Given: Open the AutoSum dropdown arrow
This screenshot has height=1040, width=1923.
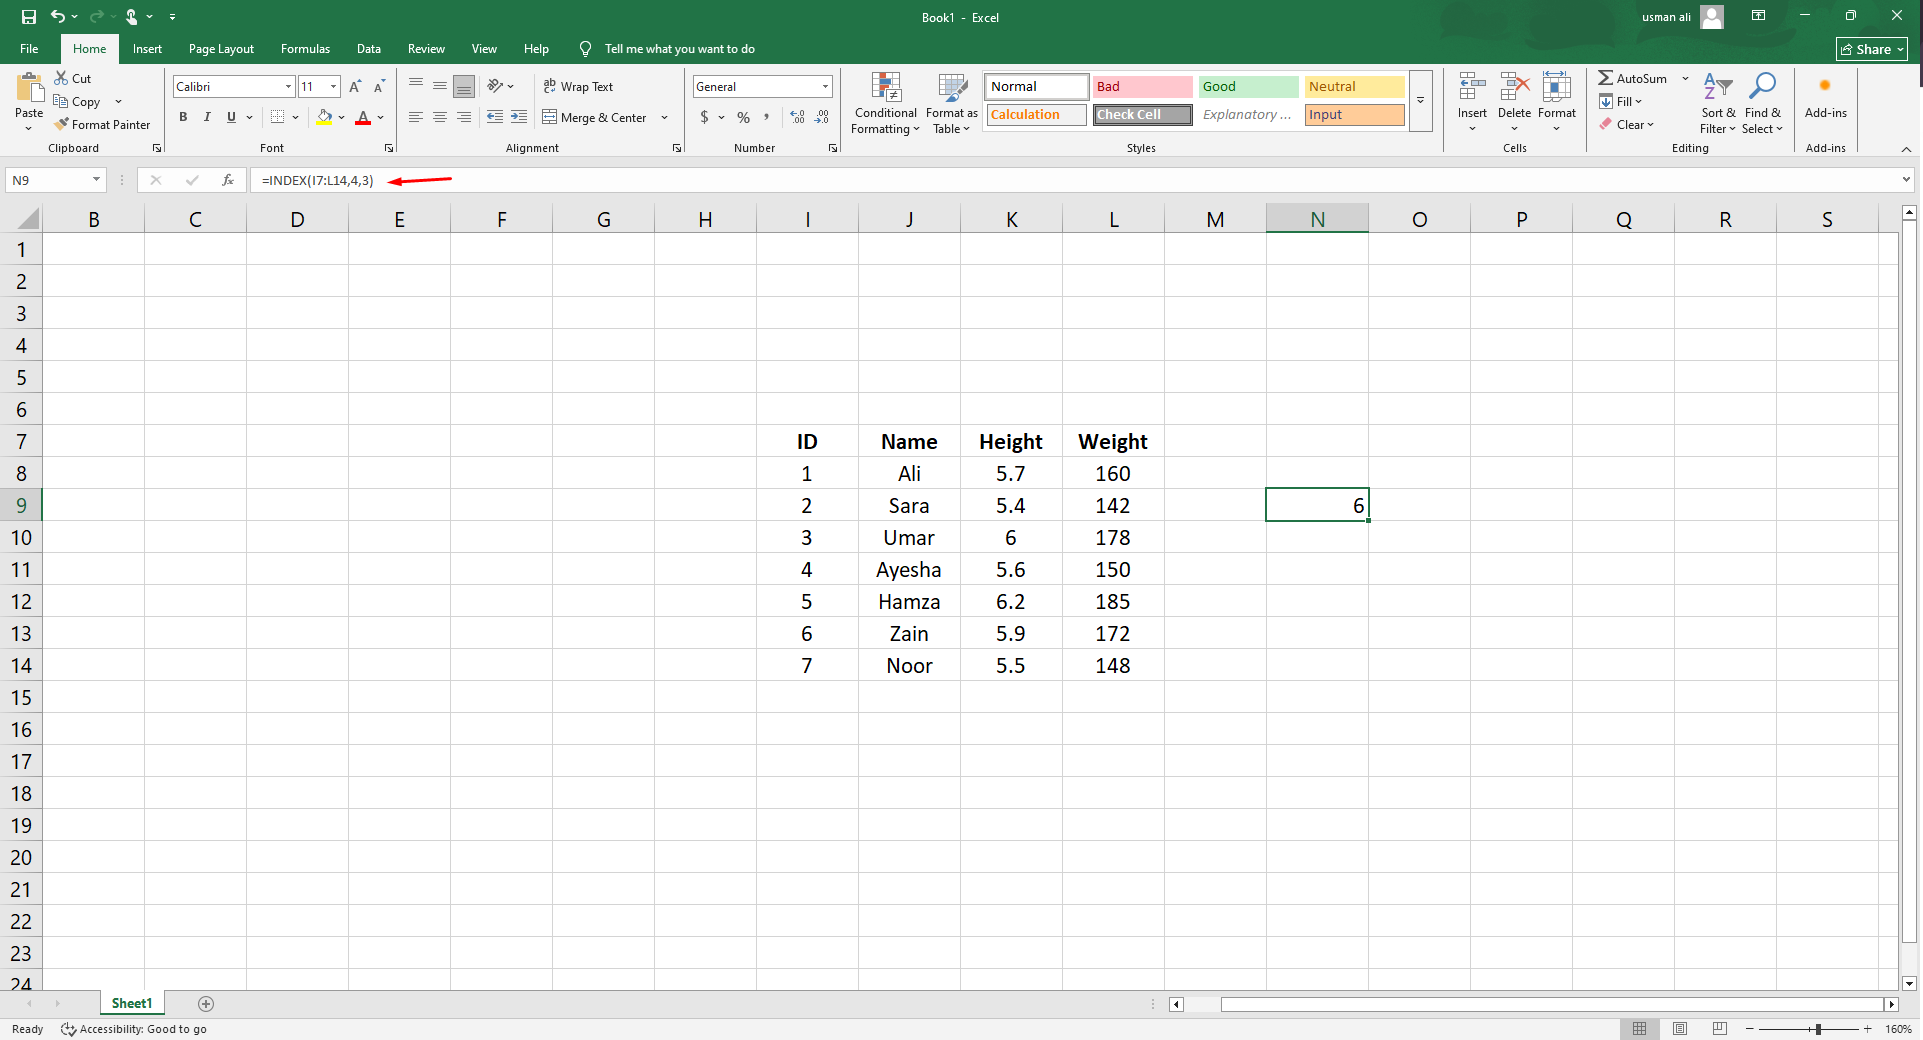Looking at the screenshot, I should 1685,79.
